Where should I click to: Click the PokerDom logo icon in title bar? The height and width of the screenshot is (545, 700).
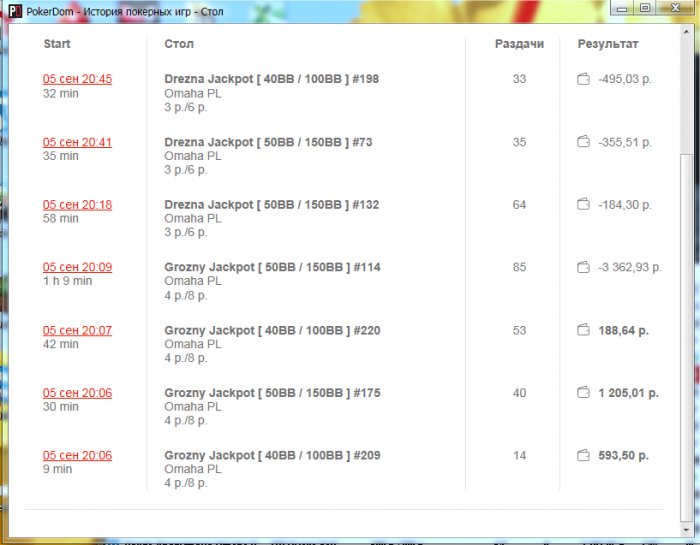tap(15, 11)
